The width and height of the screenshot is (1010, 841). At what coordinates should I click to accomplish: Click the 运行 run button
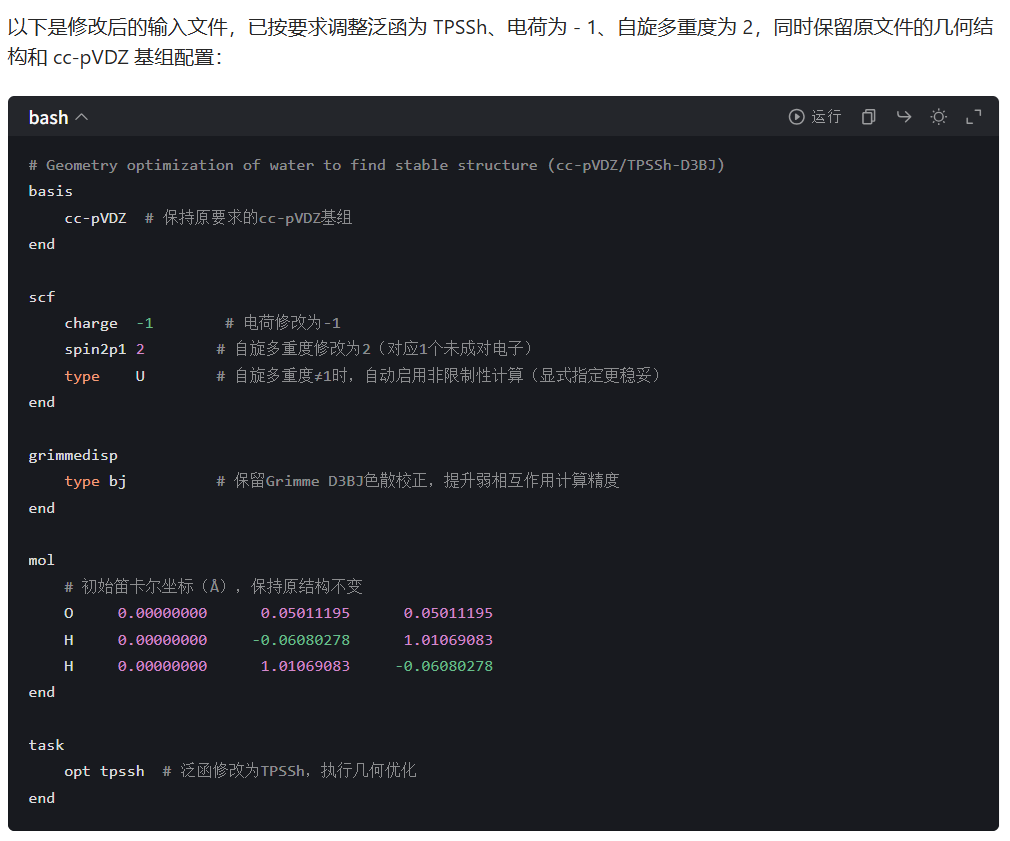(x=825, y=117)
